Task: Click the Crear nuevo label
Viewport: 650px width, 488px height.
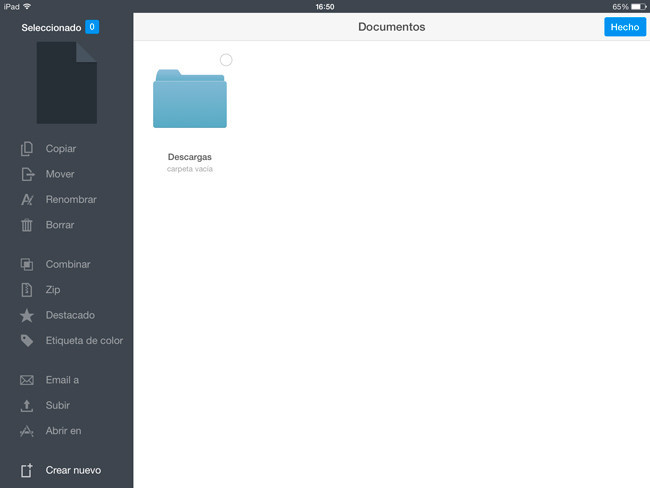Action: (73, 470)
